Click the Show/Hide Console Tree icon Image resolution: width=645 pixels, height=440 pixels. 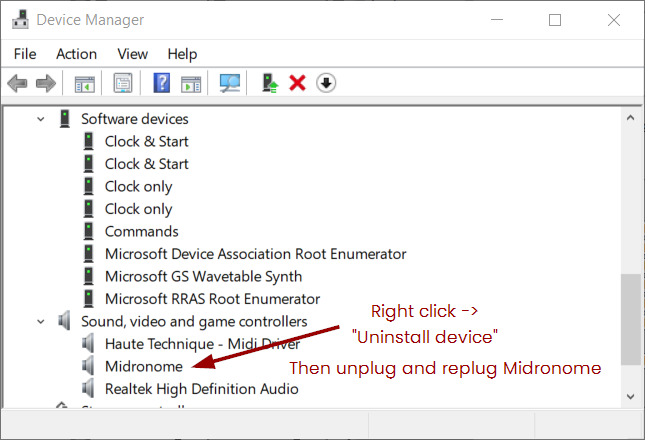(85, 83)
